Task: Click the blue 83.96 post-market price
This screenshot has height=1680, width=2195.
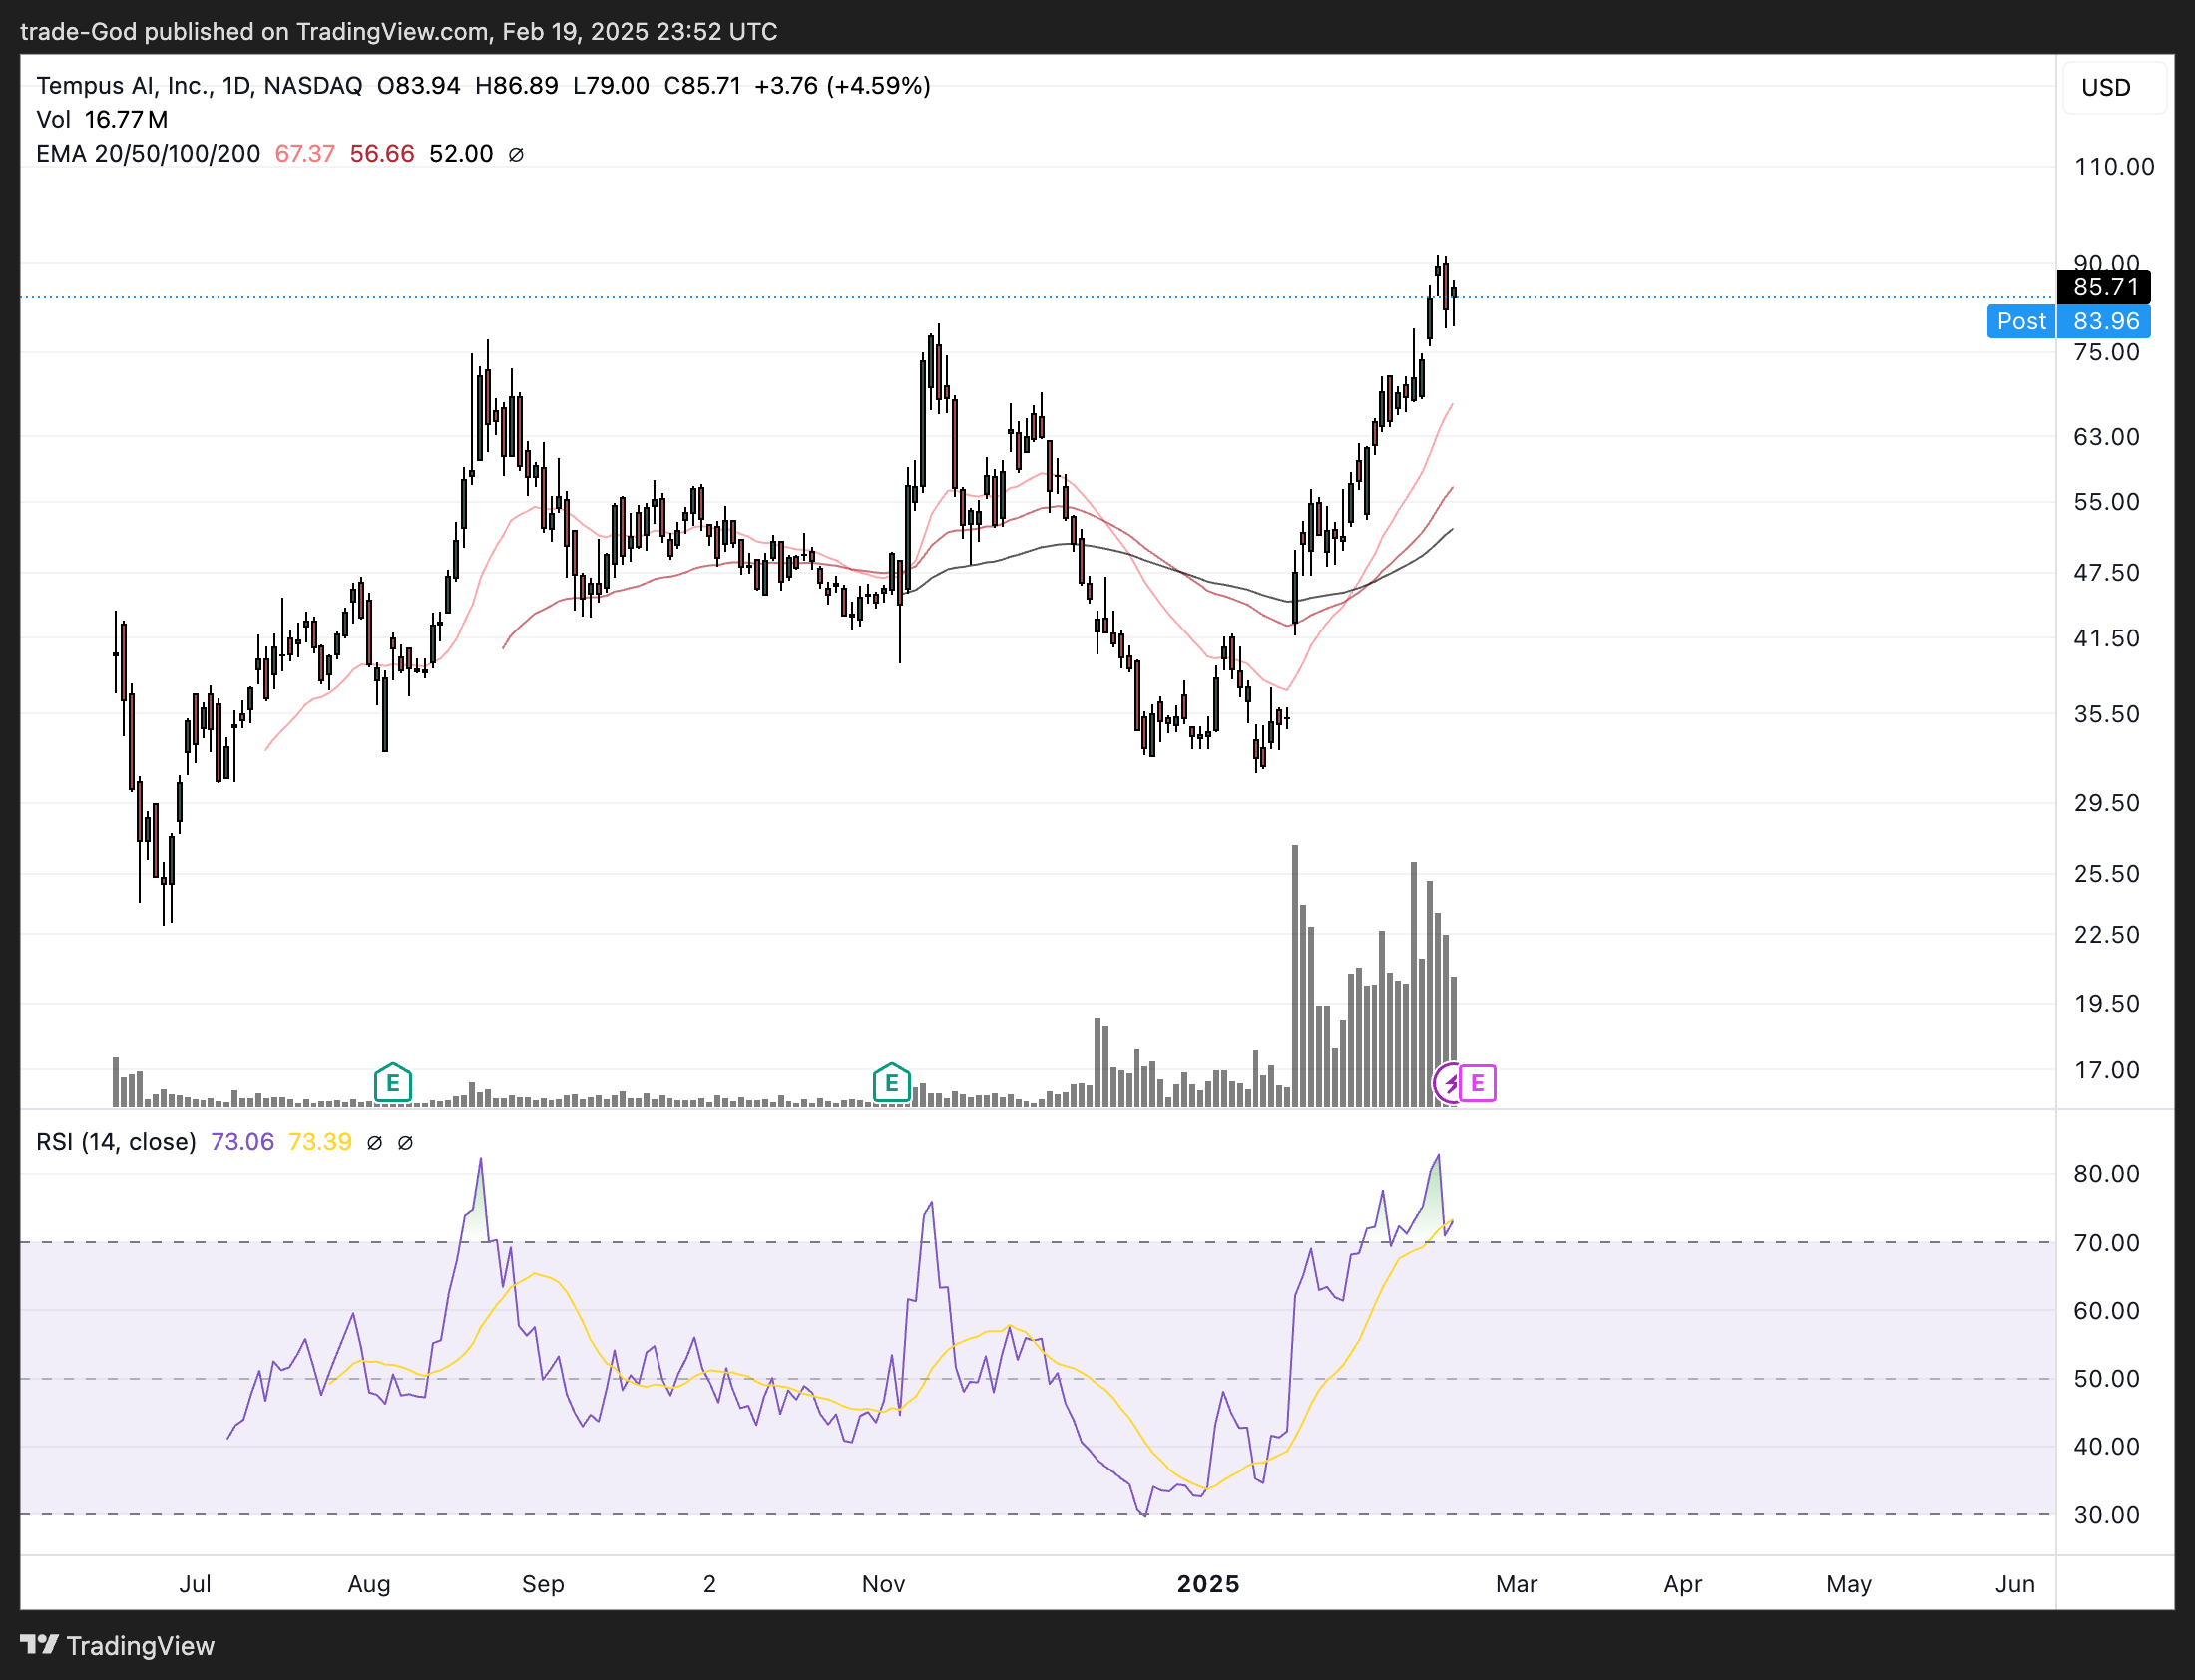Action: (2104, 321)
